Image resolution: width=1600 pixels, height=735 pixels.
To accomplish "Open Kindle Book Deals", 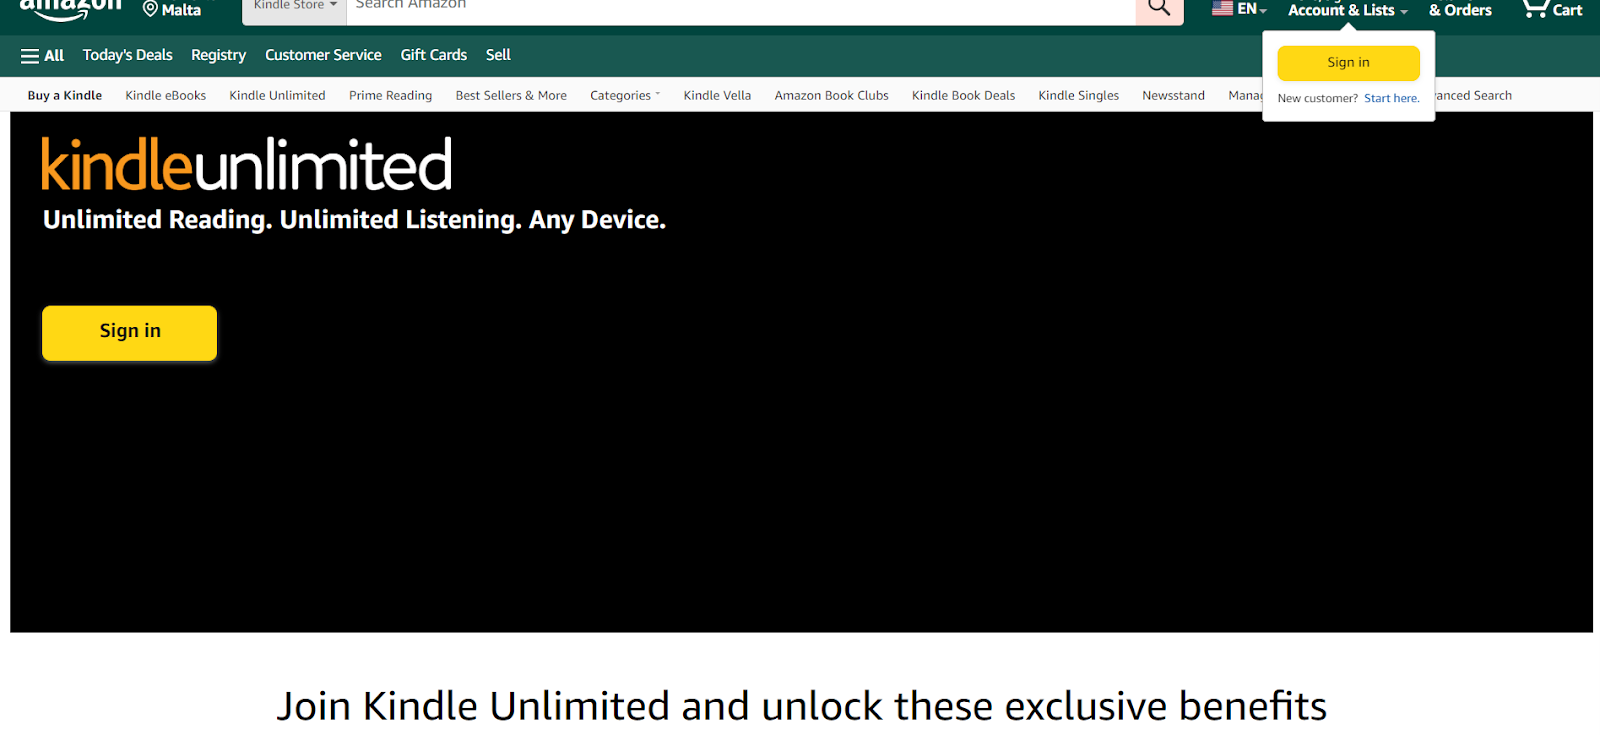I will tap(963, 96).
